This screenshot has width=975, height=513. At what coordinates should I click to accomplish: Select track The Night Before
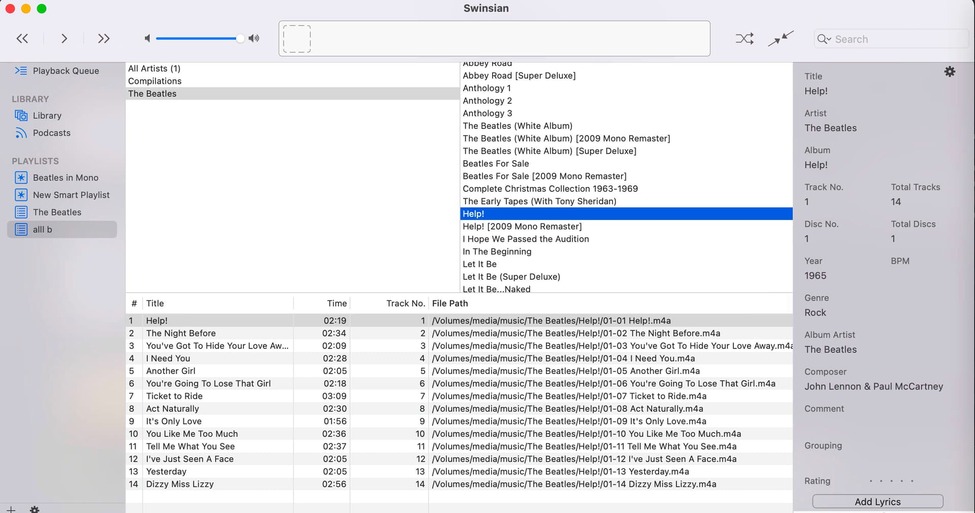tap(459, 333)
